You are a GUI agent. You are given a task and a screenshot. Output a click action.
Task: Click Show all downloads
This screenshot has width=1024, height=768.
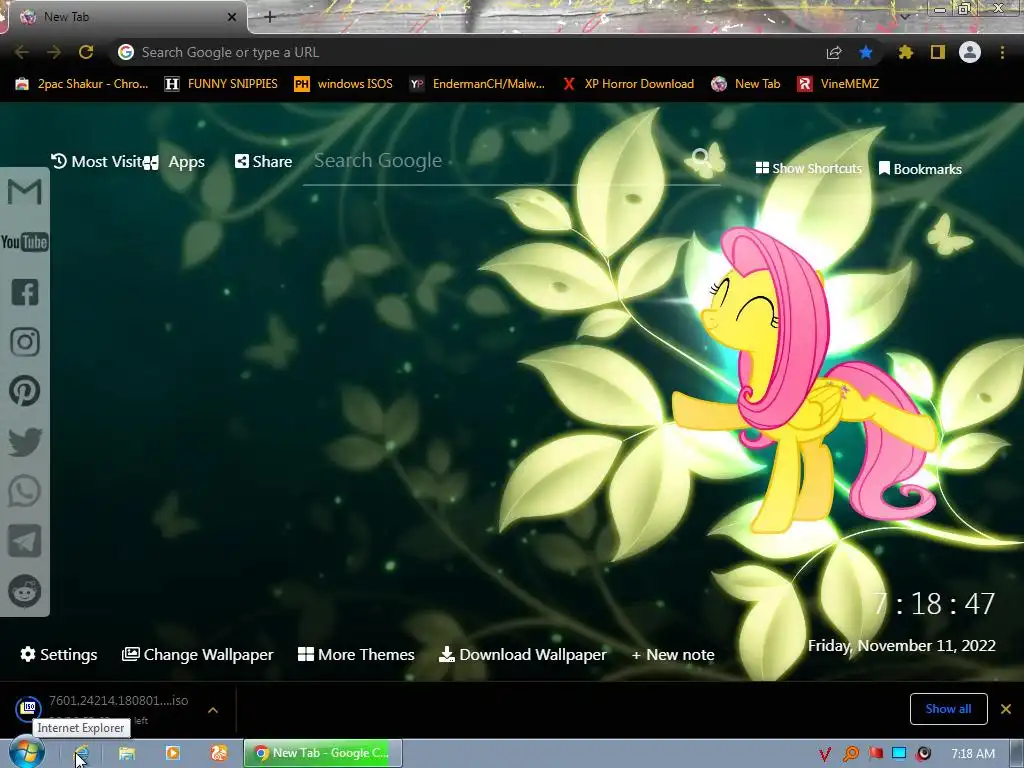pos(948,709)
